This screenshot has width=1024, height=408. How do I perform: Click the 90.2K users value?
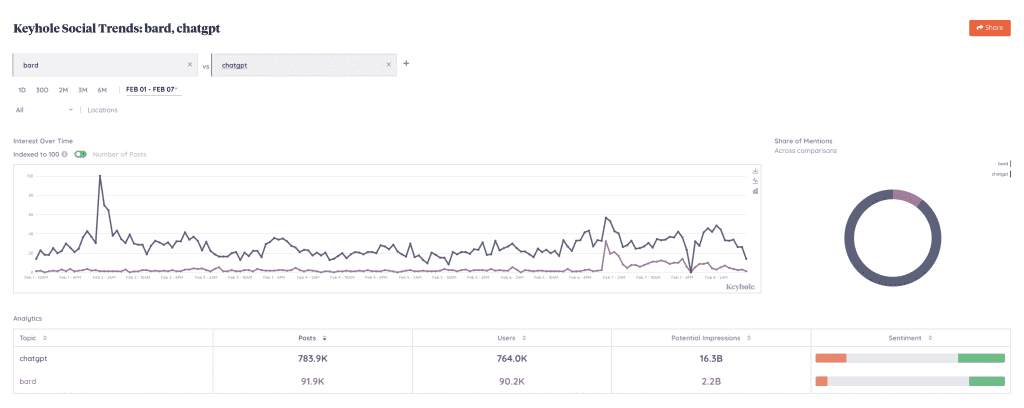[x=511, y=381]
